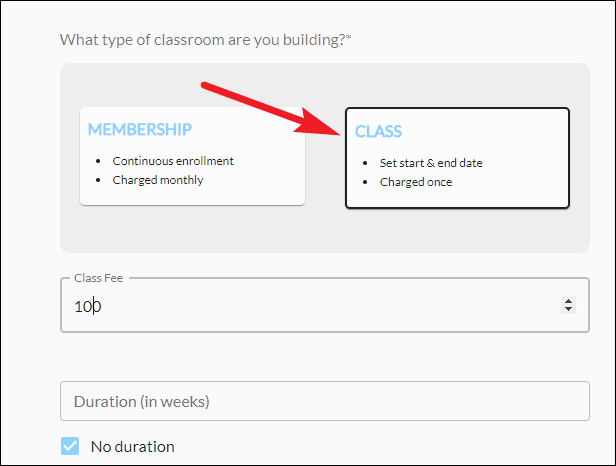Click the bullet dot beside Charged once
This screenshot has width=616, height=466.
[x=365, y=182]
